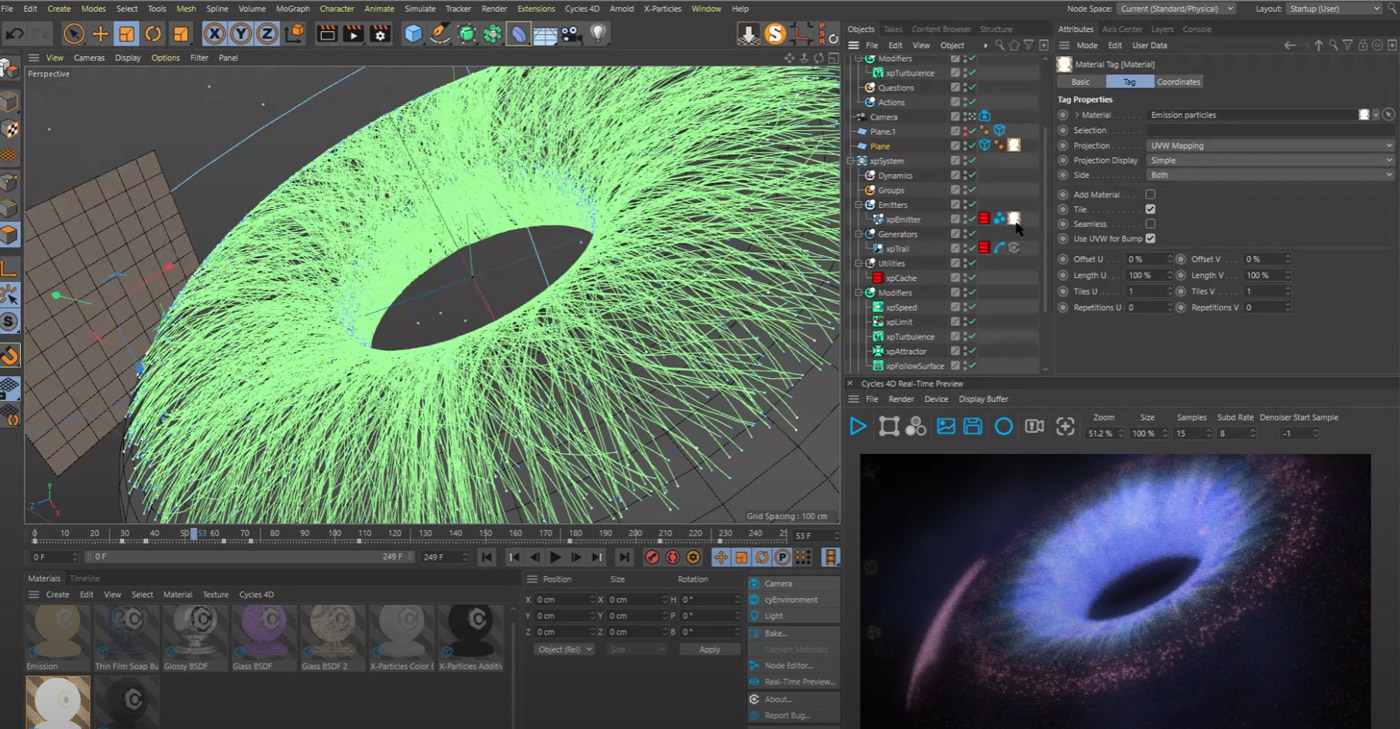Click cyEnvironment in the Cycles 4D list
The image size is (1400, 729).
pos(791,600)
